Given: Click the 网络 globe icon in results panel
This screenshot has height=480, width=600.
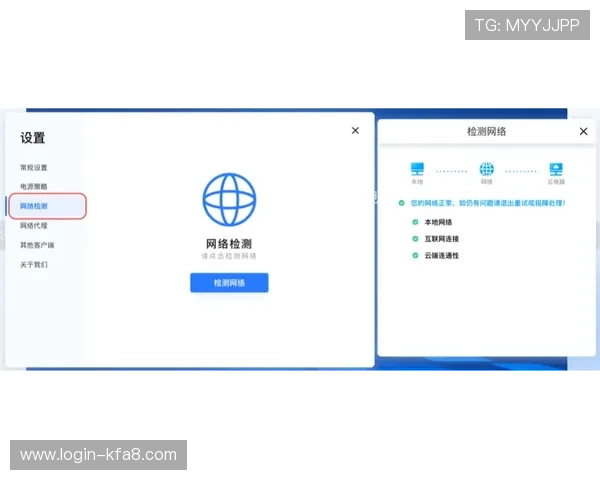Looking at the screenshot, I should 486,169.
